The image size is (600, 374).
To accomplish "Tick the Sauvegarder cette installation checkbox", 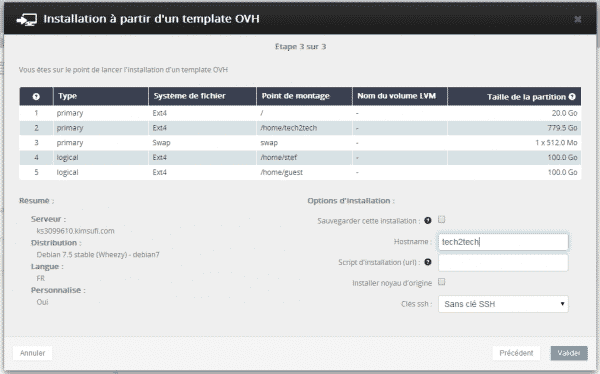I will tap(442, 219).
